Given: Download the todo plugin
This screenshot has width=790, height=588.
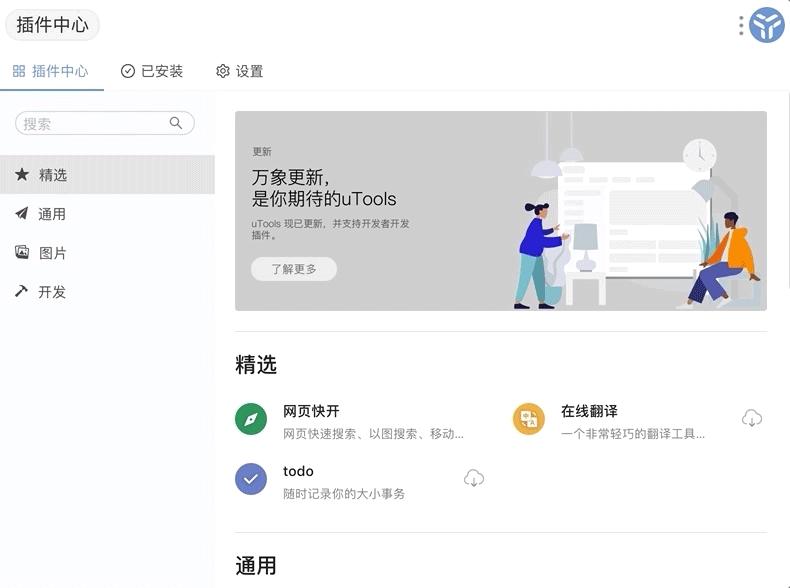Looking at the screenshot, I should coord(474,478).
